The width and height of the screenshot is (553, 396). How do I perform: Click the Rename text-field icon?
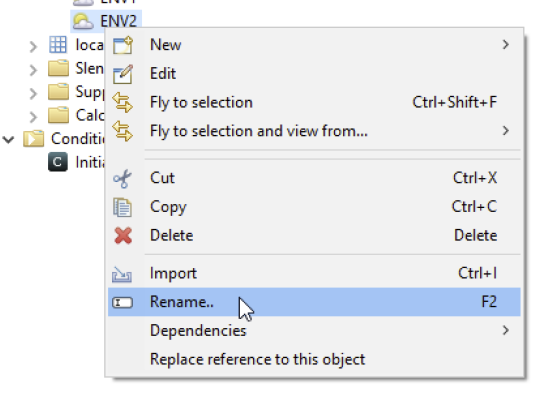[x=122, y=302]
